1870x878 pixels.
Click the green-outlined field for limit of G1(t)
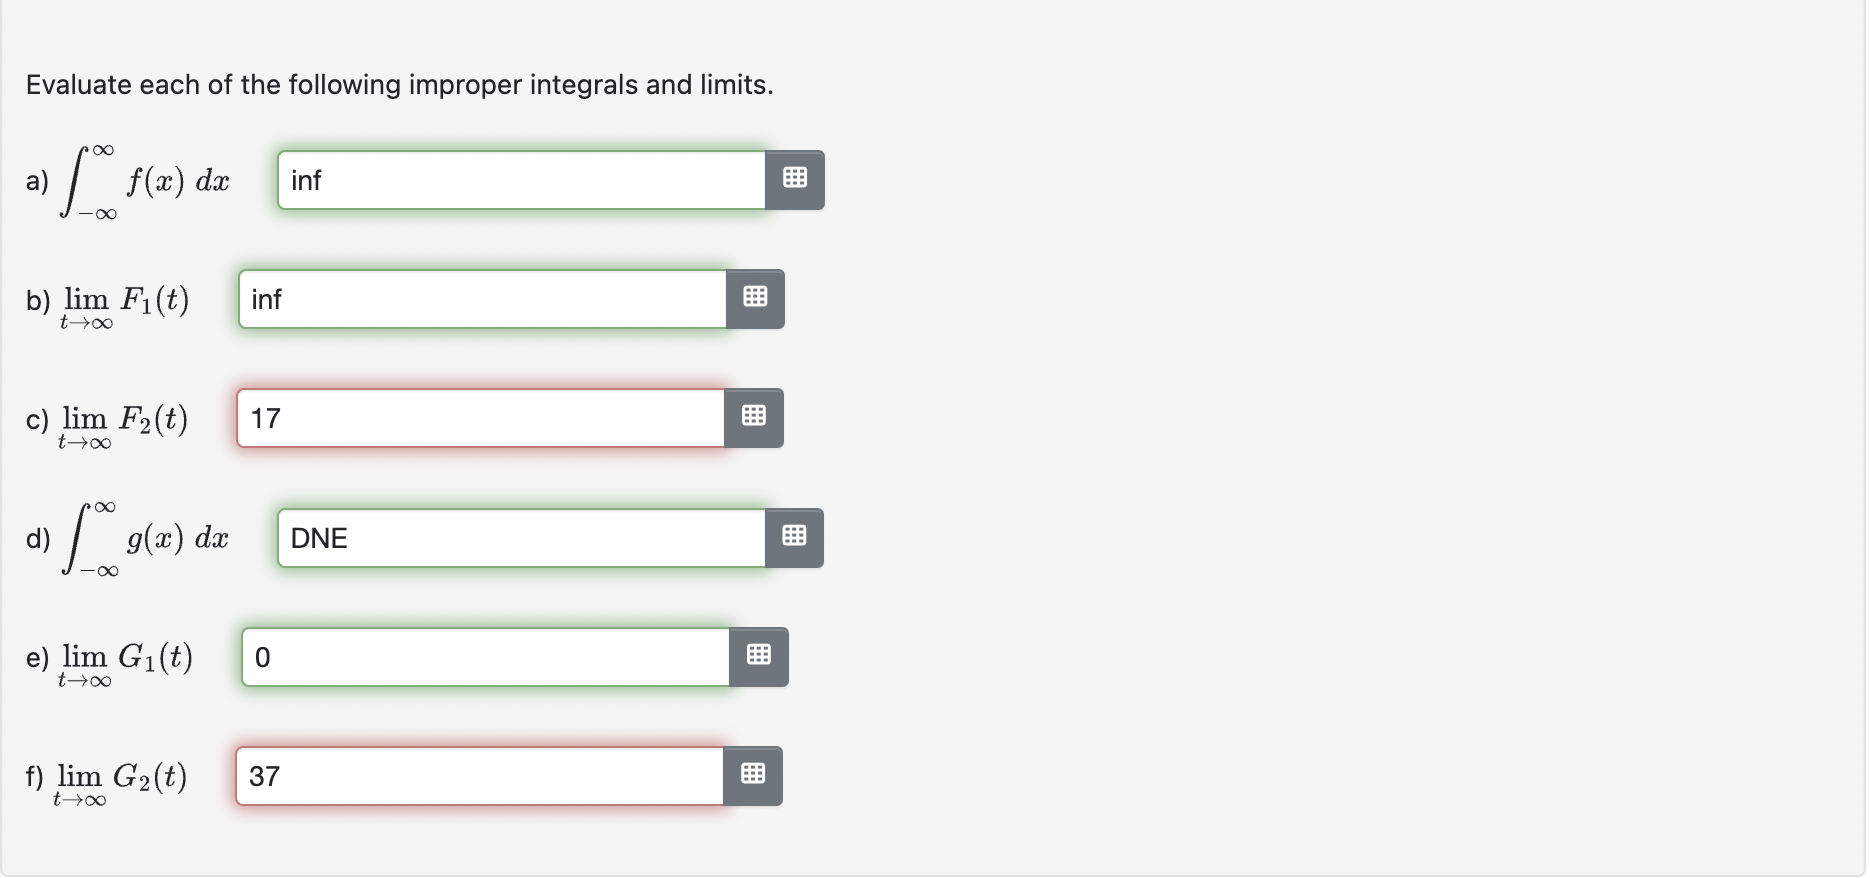(x=485, y=656)
